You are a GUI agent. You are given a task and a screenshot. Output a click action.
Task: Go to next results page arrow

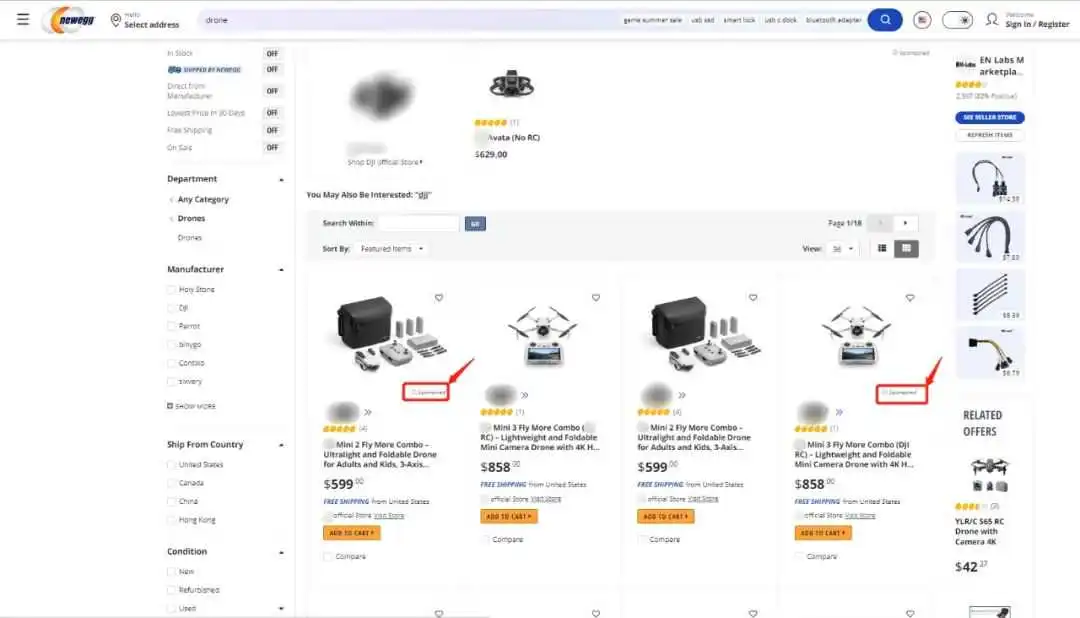pyautogui.click(x=905, y=223)
